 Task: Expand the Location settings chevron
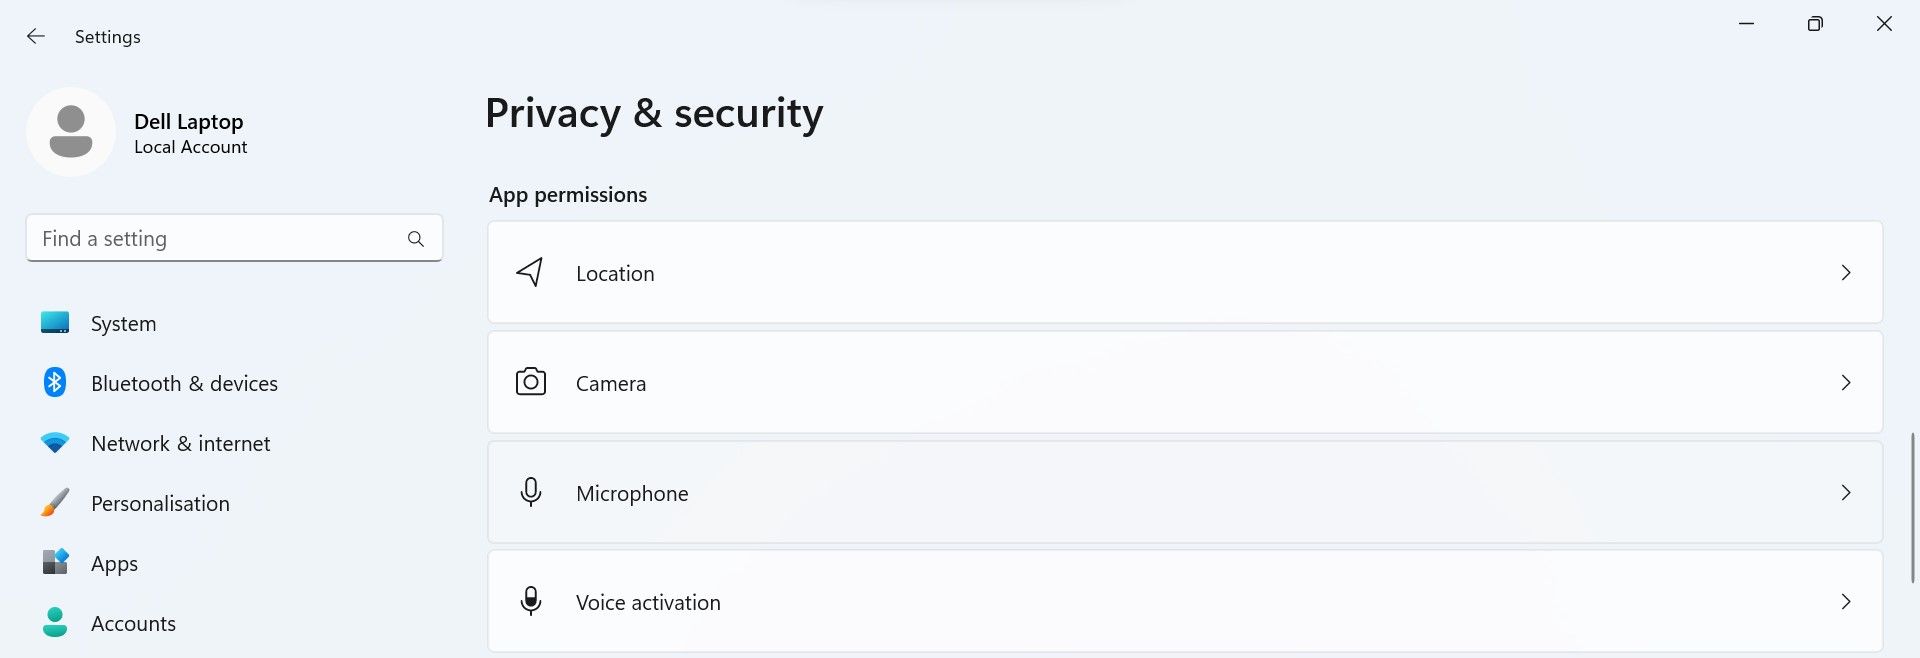(1846, 272)
